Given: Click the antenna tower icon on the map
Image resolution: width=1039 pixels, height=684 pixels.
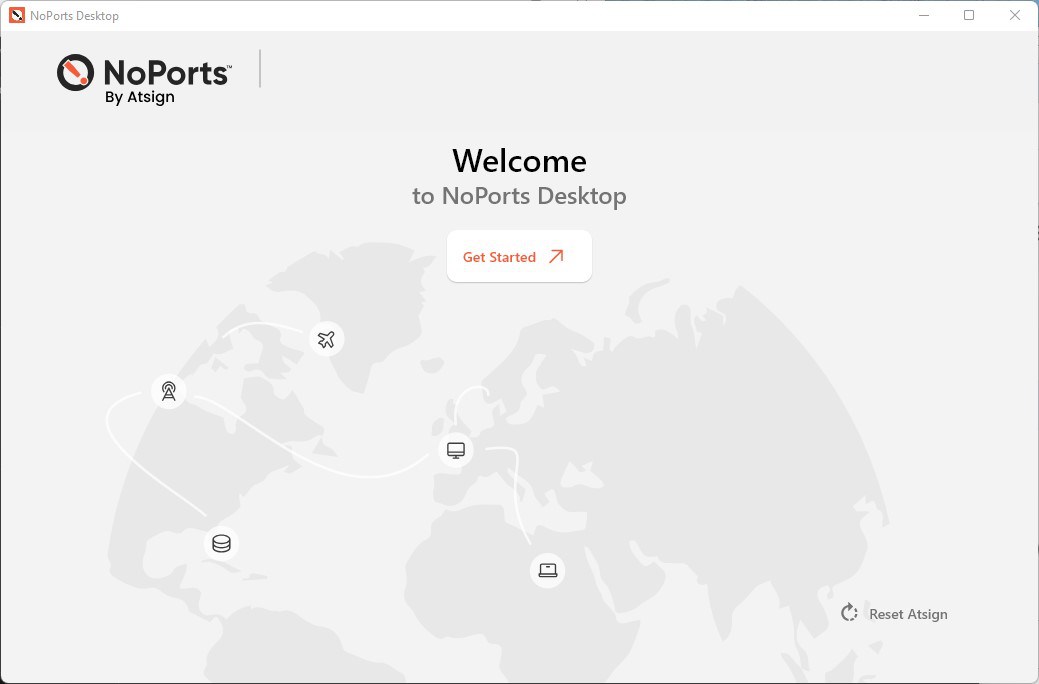Looking at the screenshot, I should pyautogui.click(x=169, y=391).
